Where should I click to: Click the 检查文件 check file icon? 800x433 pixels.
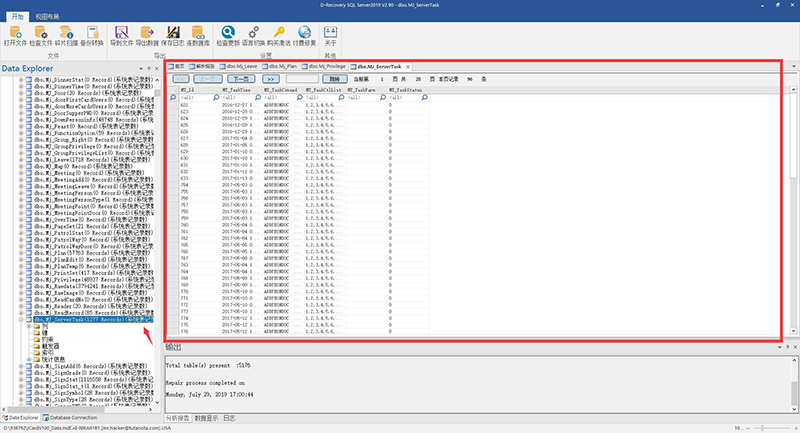(x=40, y=36)
